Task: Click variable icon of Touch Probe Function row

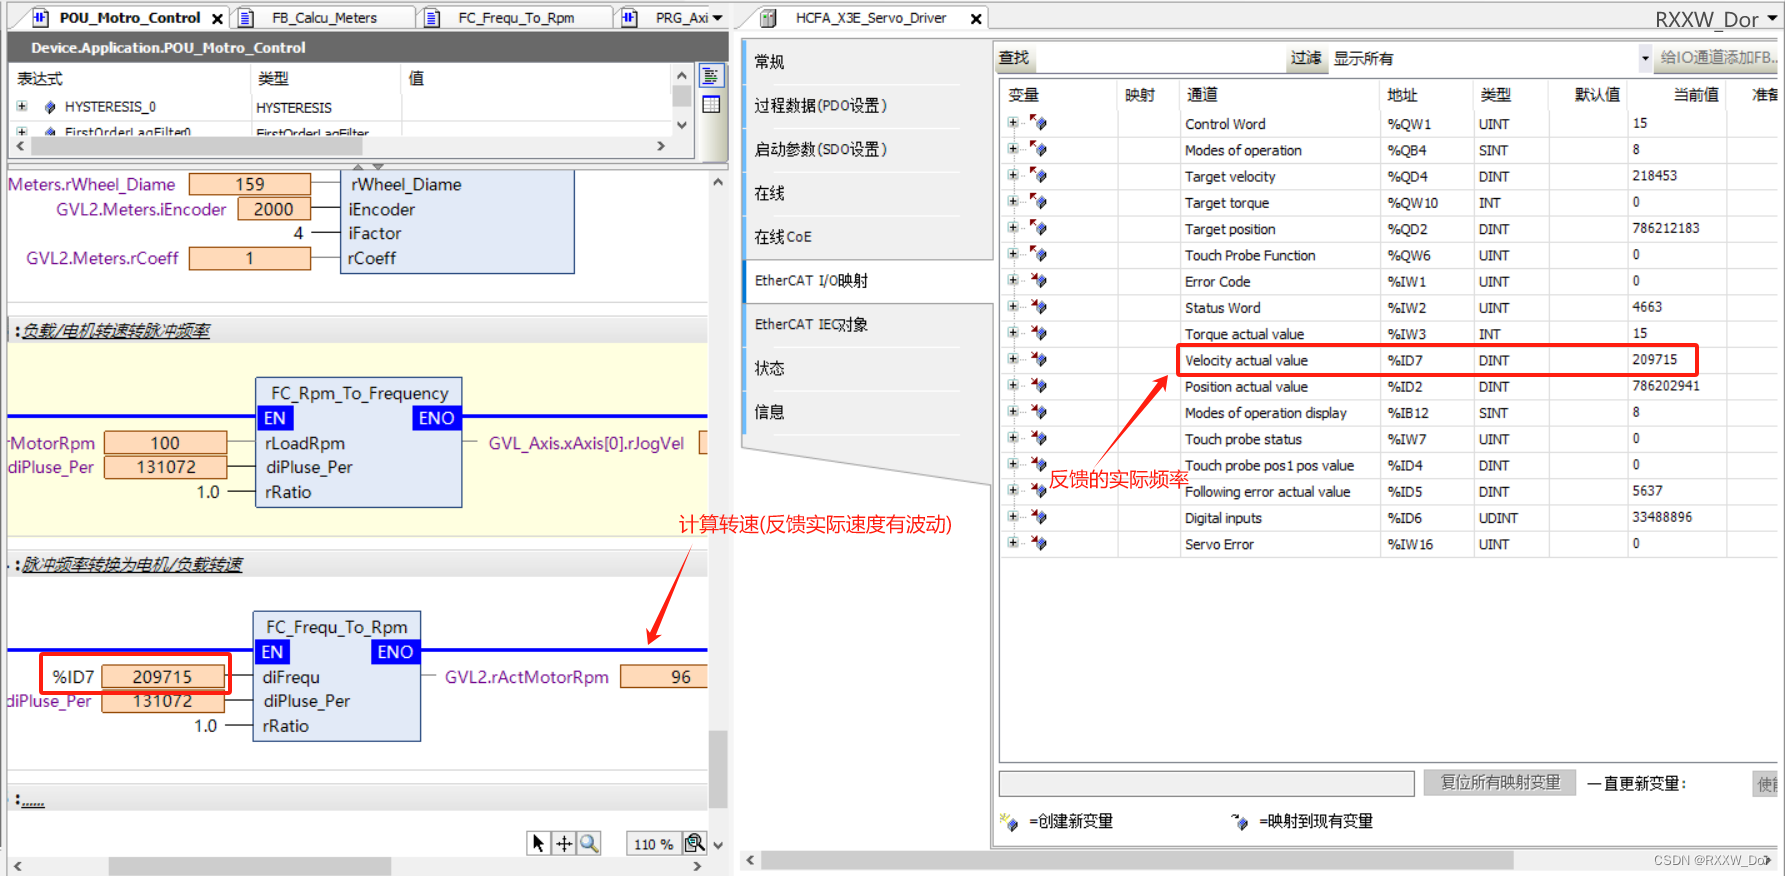Action: [1038, 254]
